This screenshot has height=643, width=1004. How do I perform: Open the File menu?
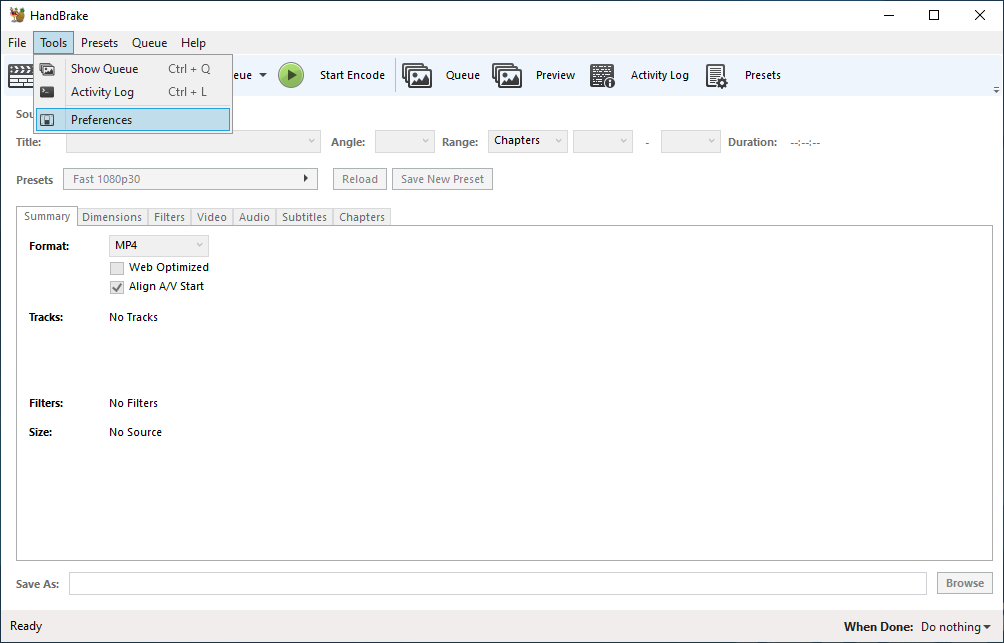17,43
